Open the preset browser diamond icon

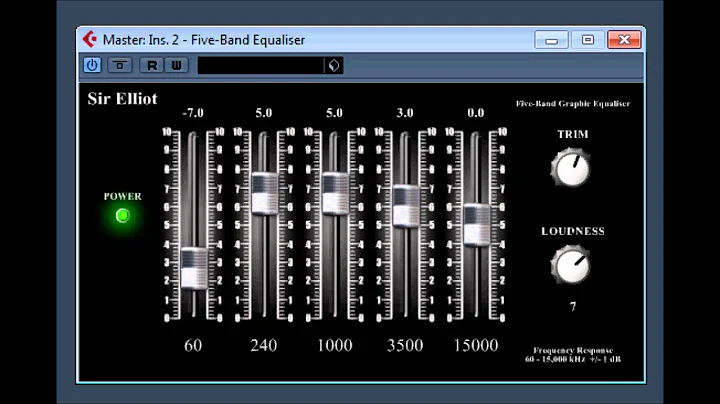click(x=334, y=65)
